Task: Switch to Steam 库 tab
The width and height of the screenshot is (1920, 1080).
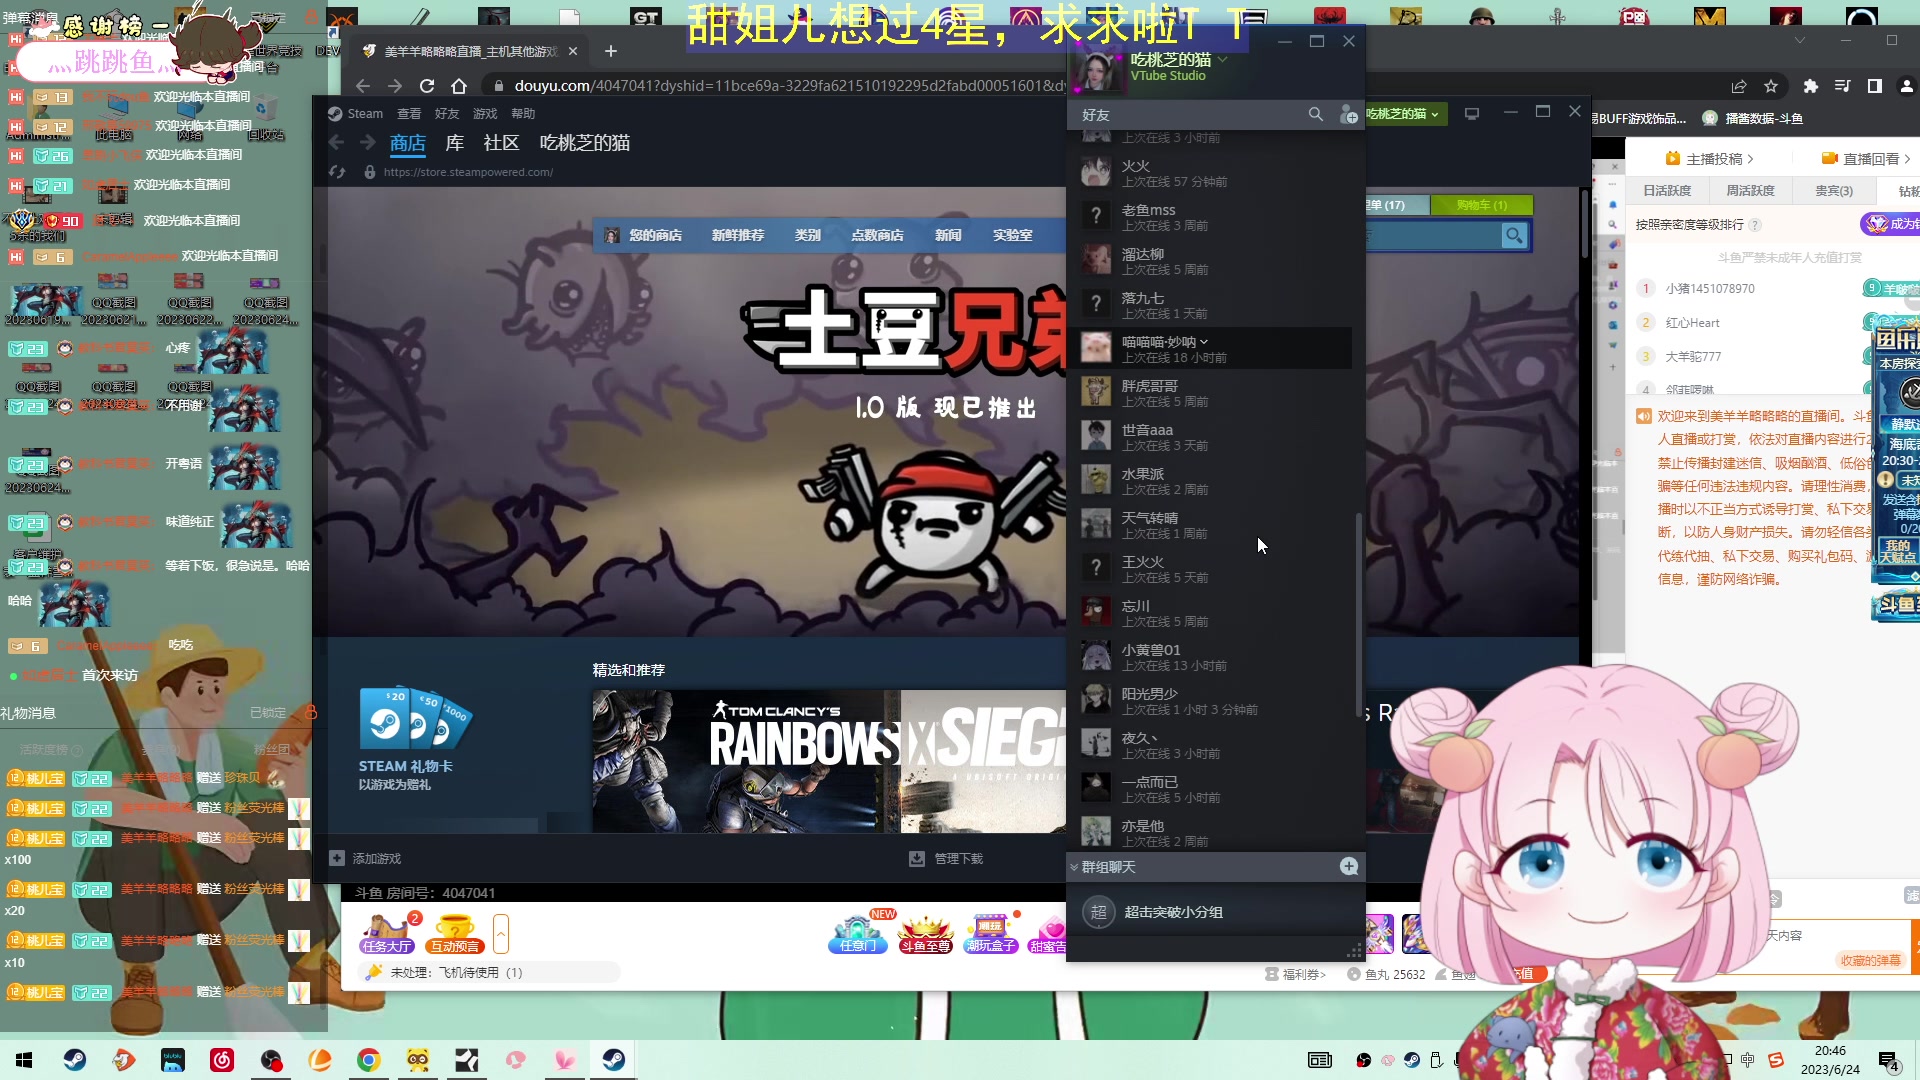Action: coord(454,143)
